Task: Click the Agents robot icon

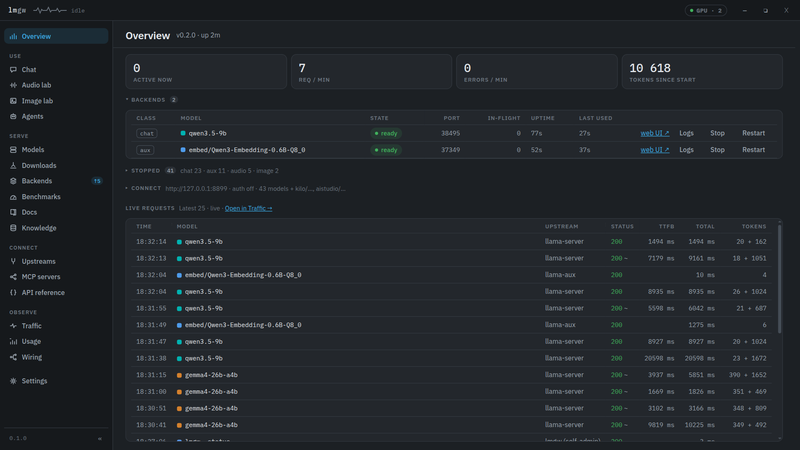Action: (13, 116)
